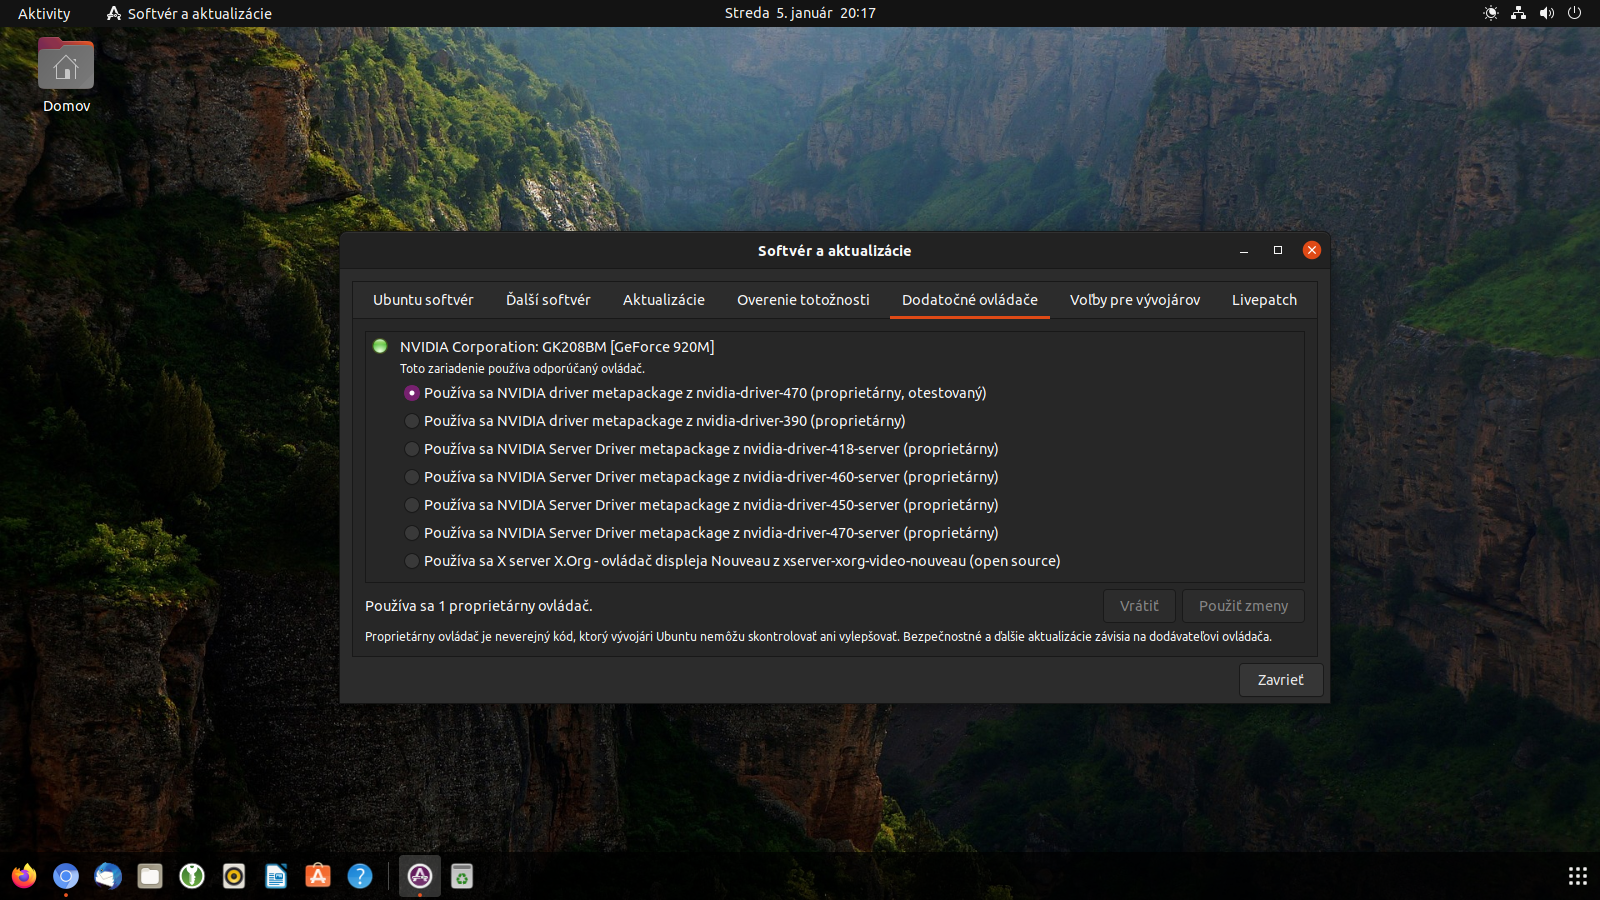Launch Rhythmbox music player from dock

[x=234, y=876]
